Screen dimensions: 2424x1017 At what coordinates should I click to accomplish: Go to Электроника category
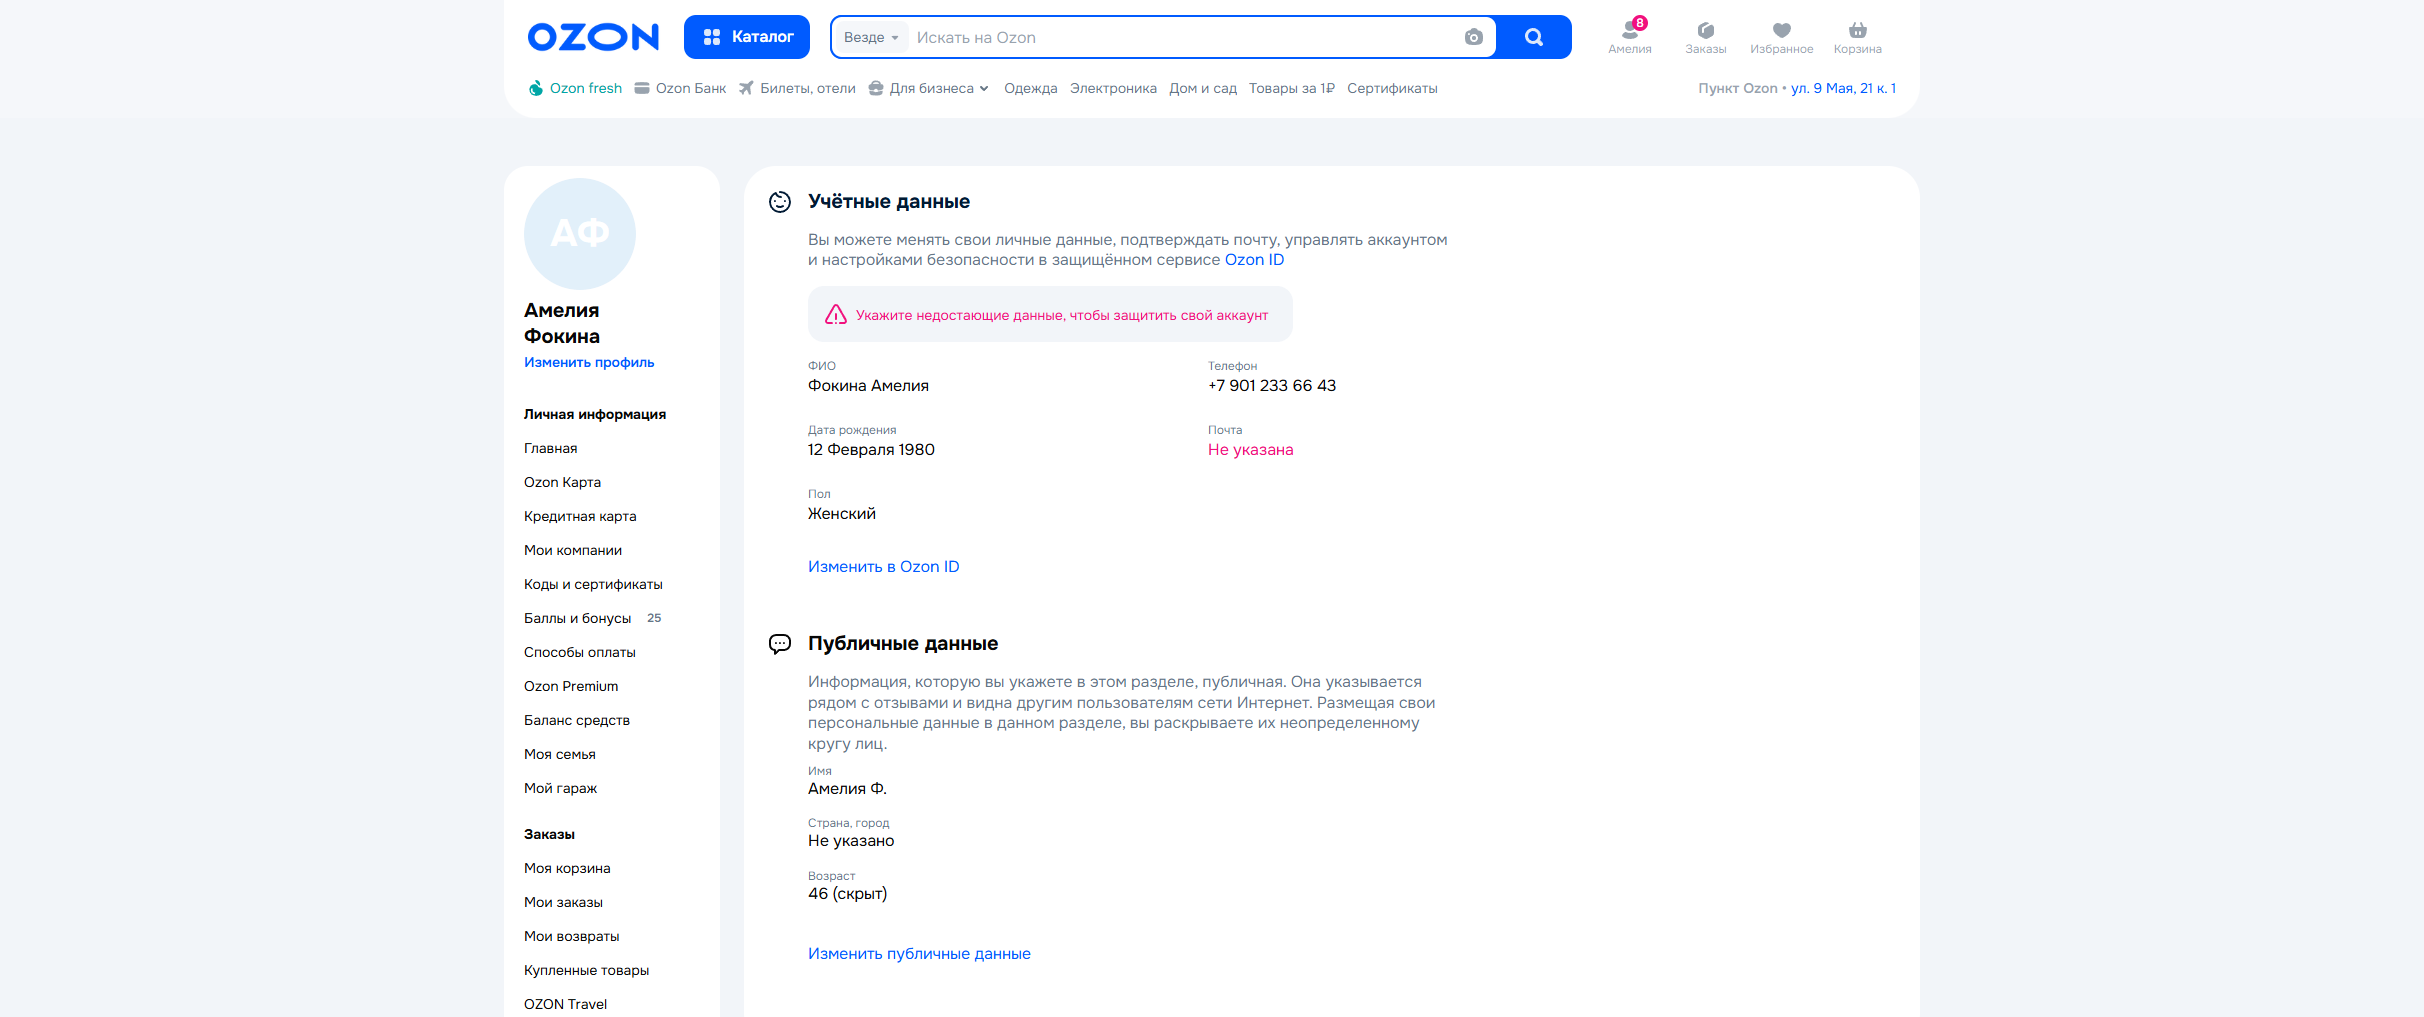(1113, 88)
